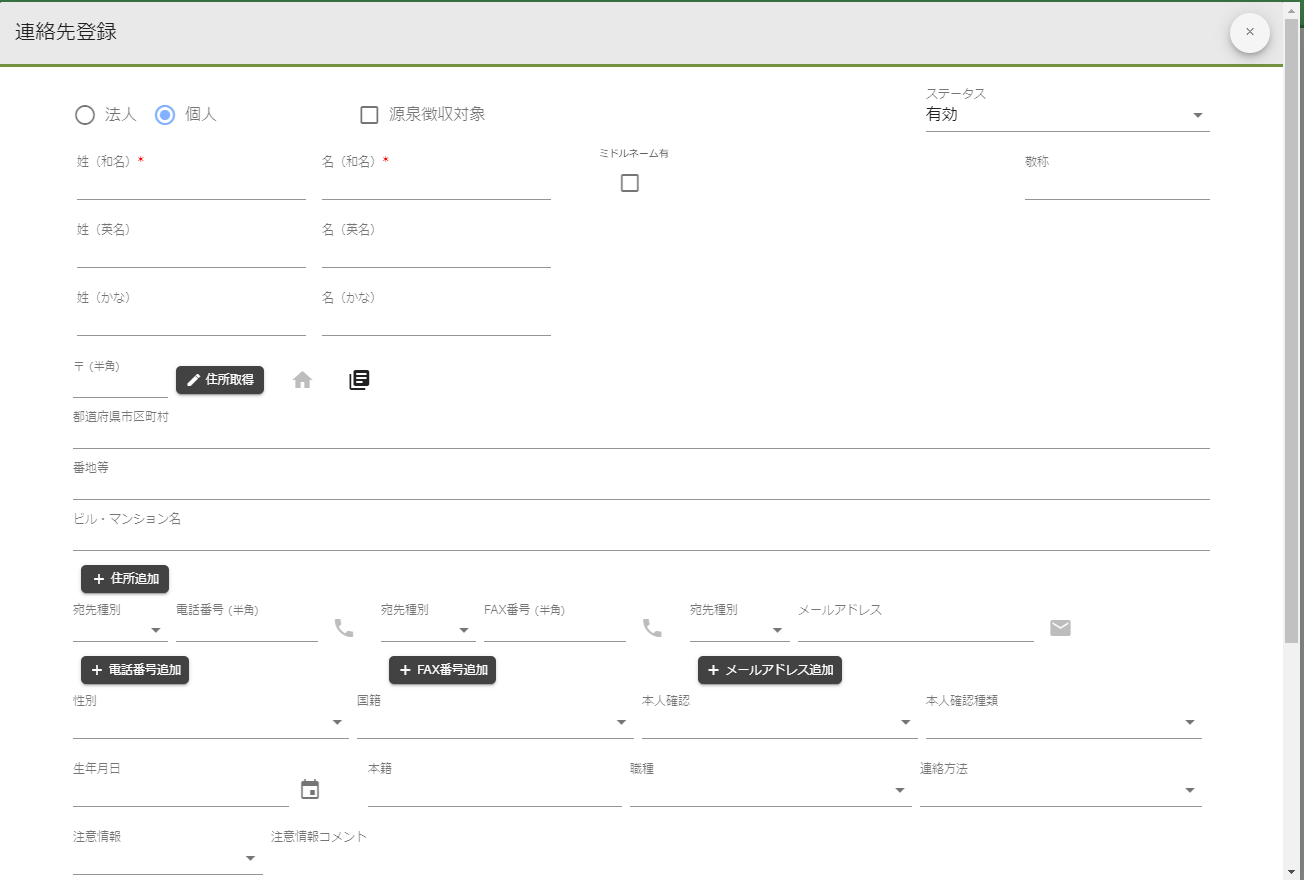1304x880 pixels.
Task: Click the address library list icon
Action: [x=359, y=380]
